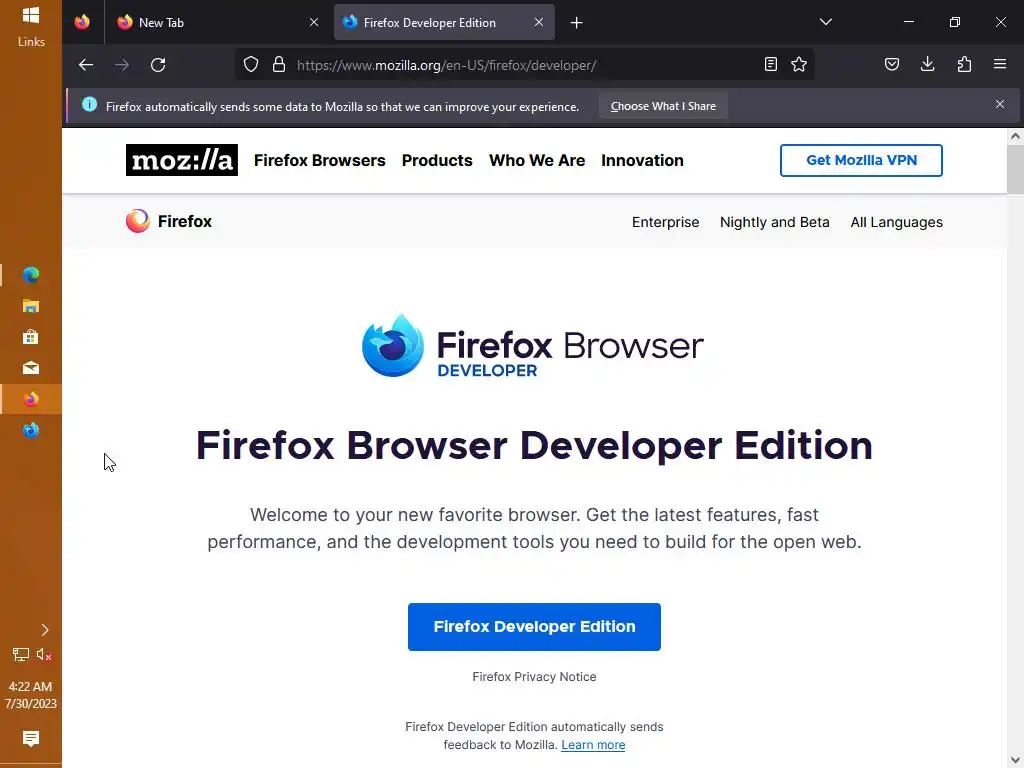Go back using the back arrow
The image size is (1024, 768).
[86, 65]
